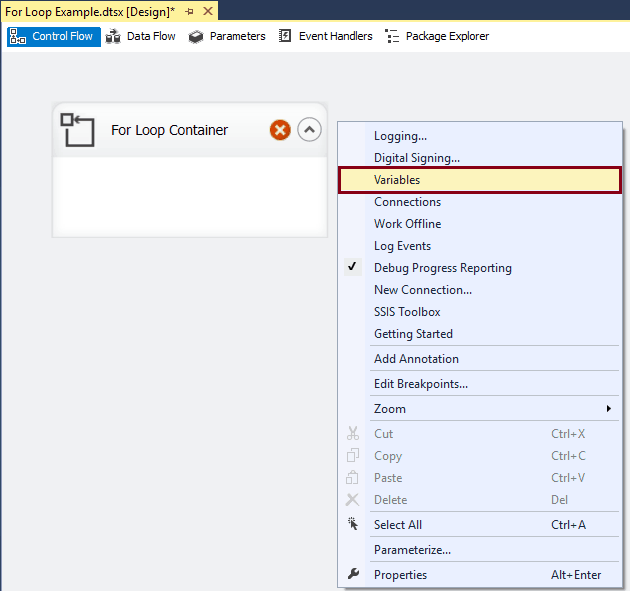Click Add Annotation in the menu

(416, 359)
